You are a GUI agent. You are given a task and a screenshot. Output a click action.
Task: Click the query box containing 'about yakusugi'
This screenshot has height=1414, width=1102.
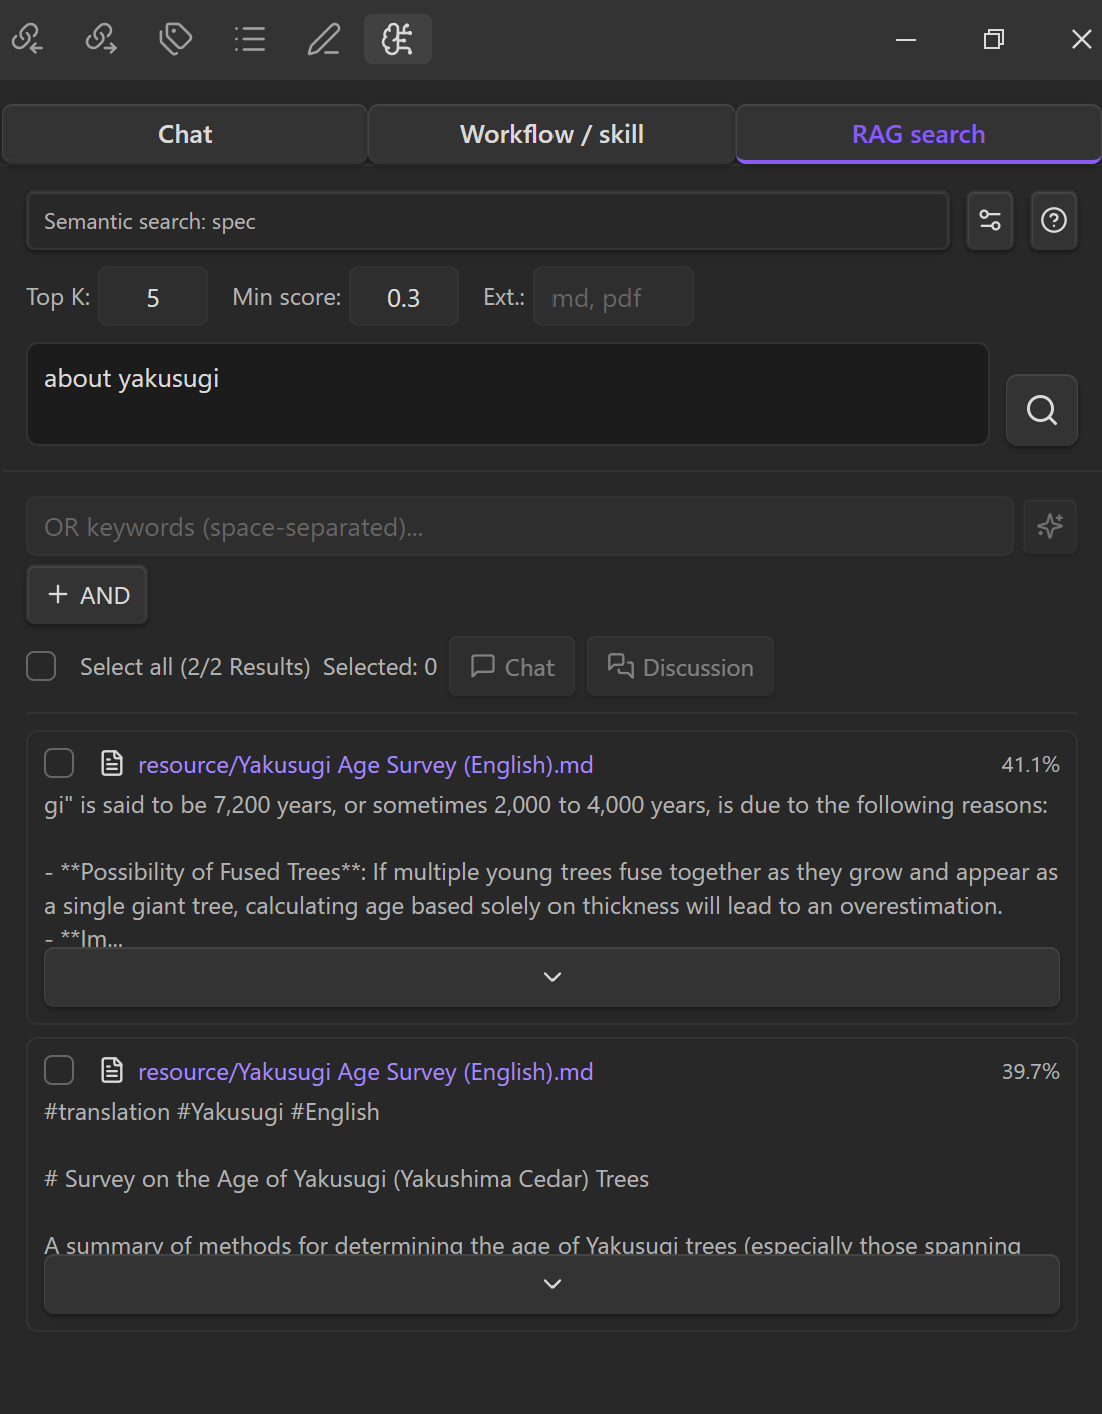(508, 394)
